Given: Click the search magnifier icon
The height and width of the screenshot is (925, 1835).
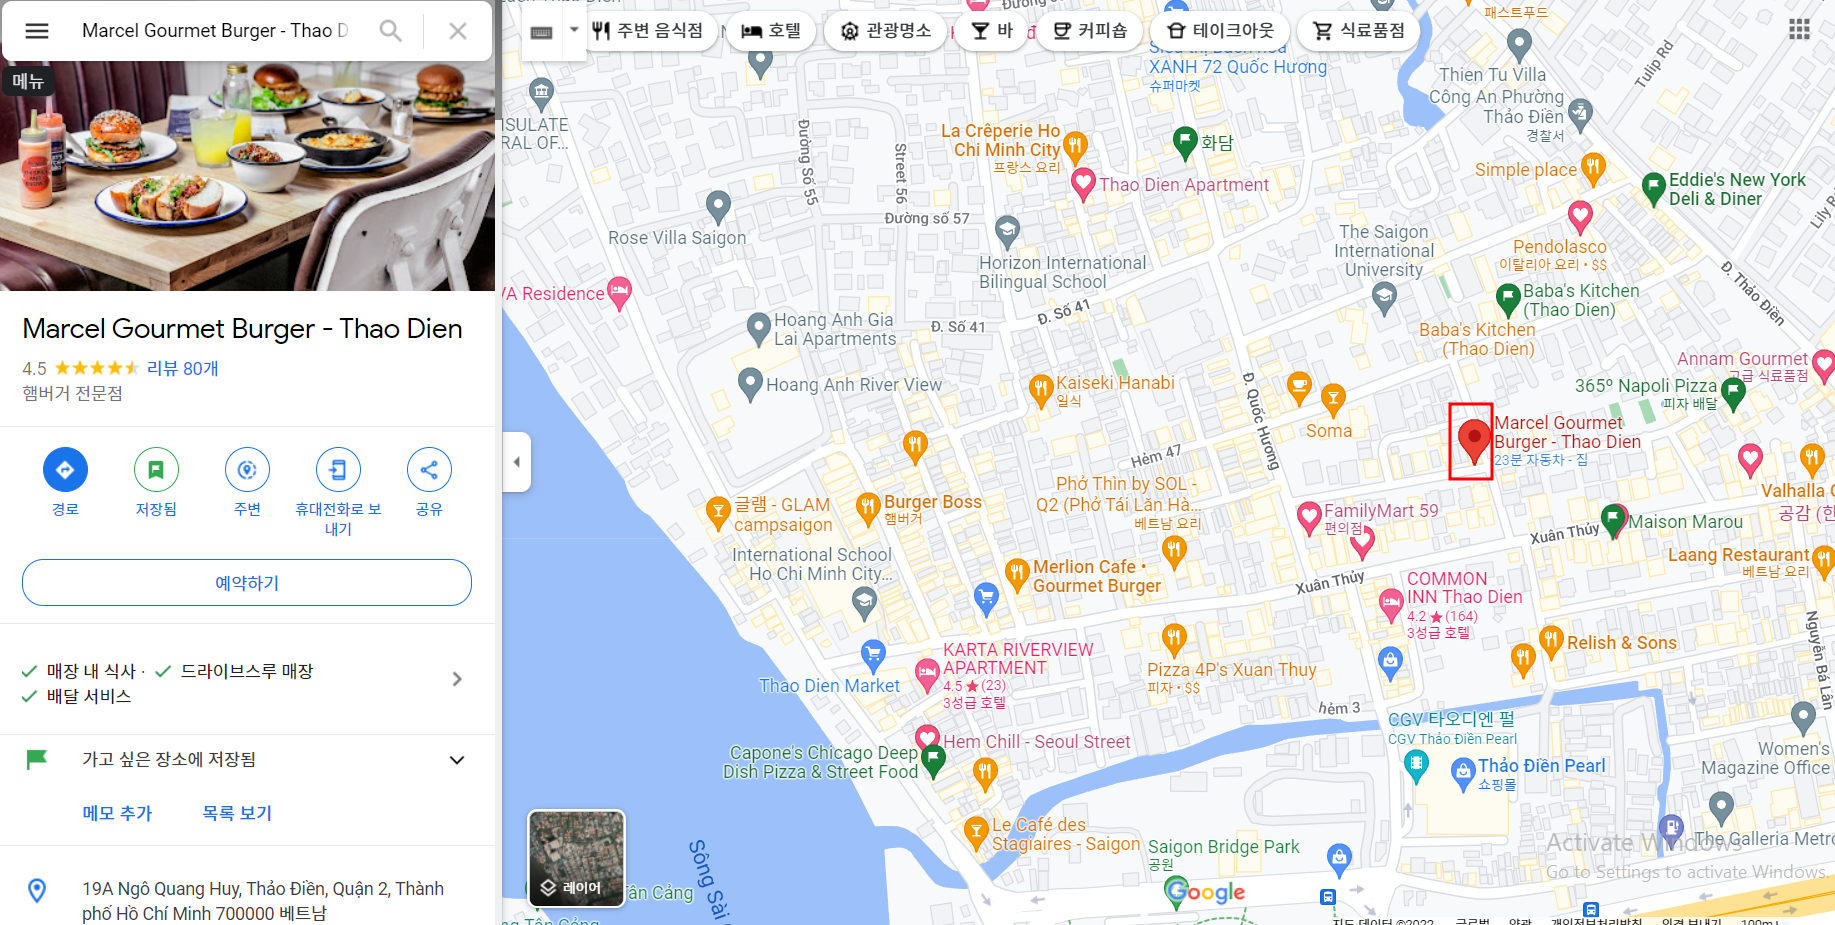Looking at the screenshot, I should 391,31.
